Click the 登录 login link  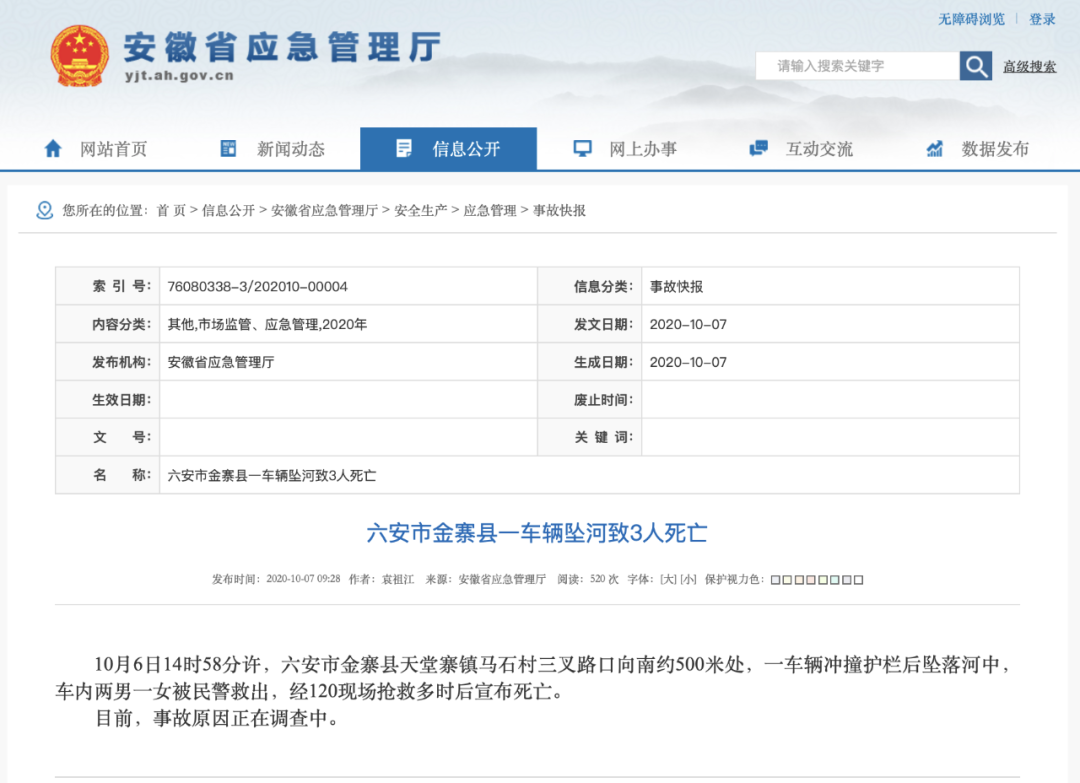tap(1042, 19)
